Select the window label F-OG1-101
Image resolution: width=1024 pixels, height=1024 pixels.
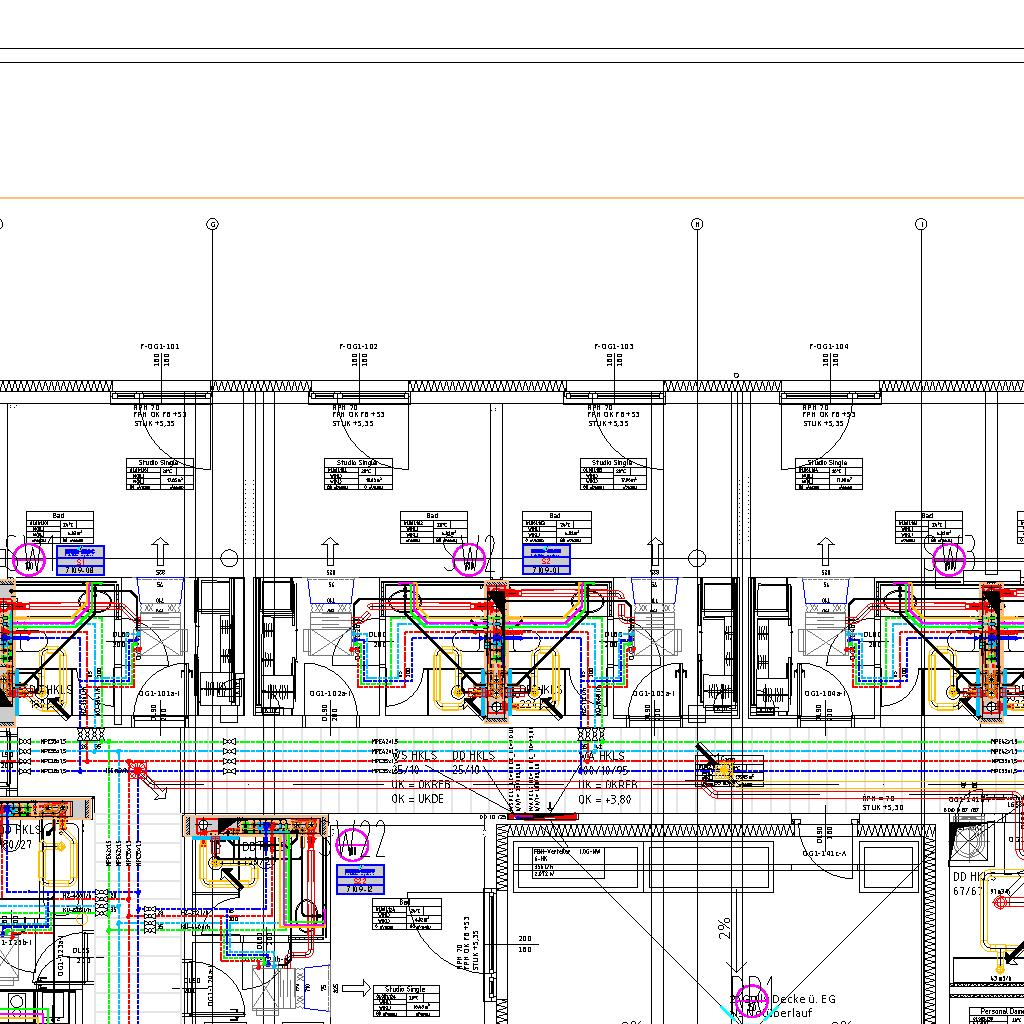click(x=160, y=347)
